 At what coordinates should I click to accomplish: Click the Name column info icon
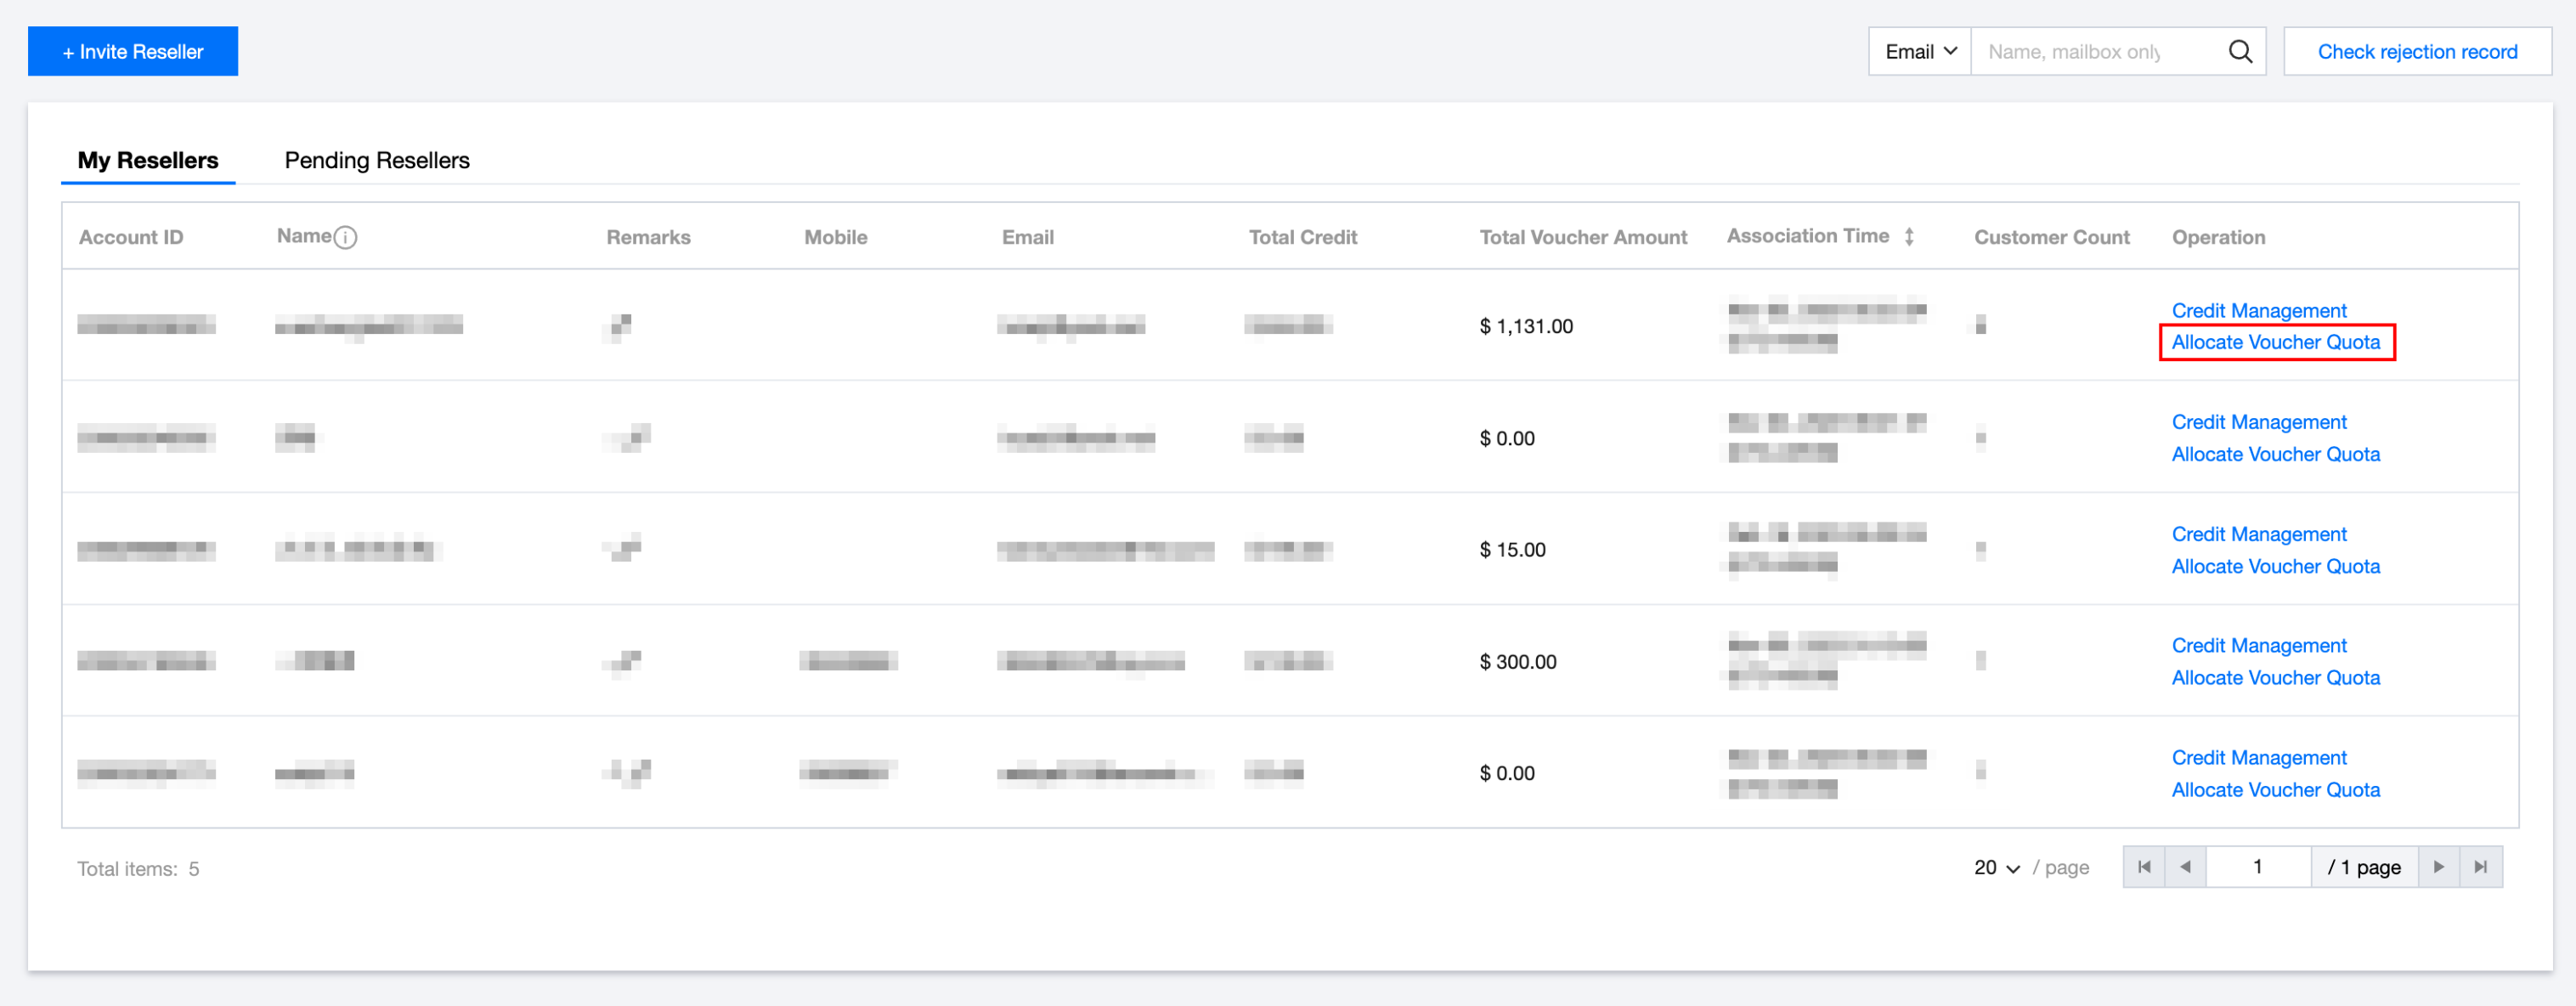(345, 237)
